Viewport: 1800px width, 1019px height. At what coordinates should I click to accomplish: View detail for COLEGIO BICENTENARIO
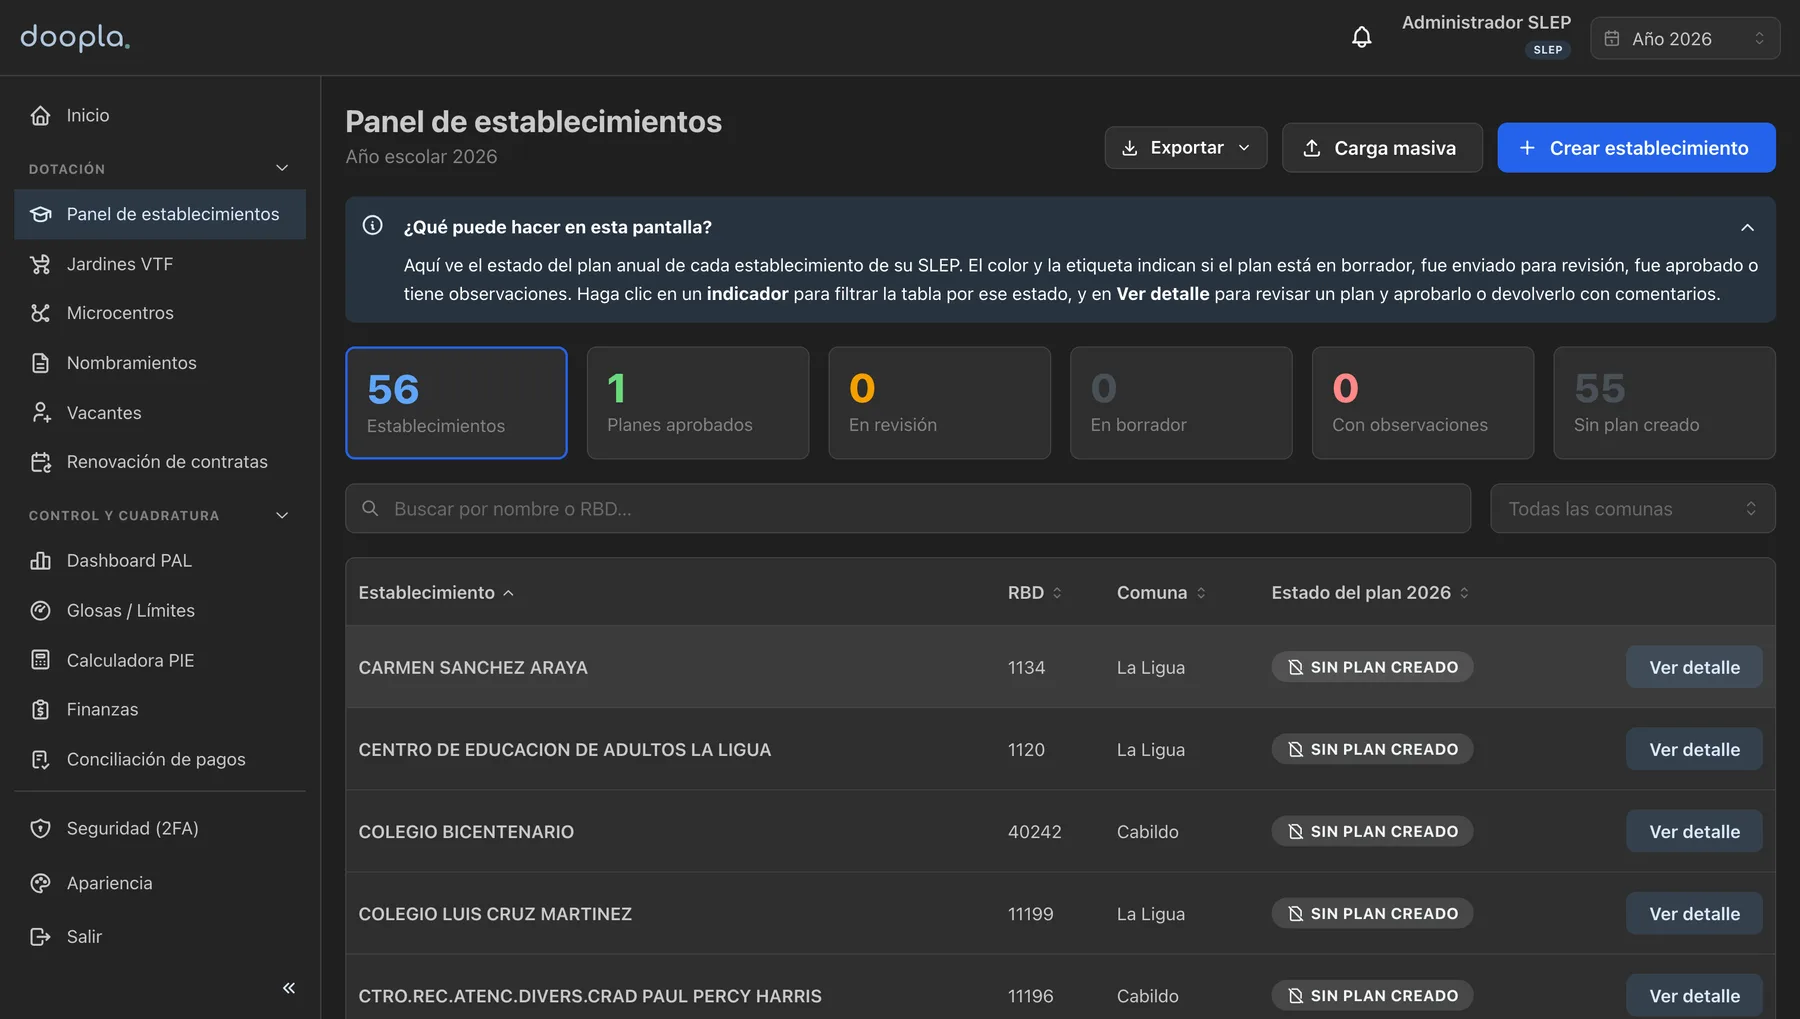coord(1694,831)
